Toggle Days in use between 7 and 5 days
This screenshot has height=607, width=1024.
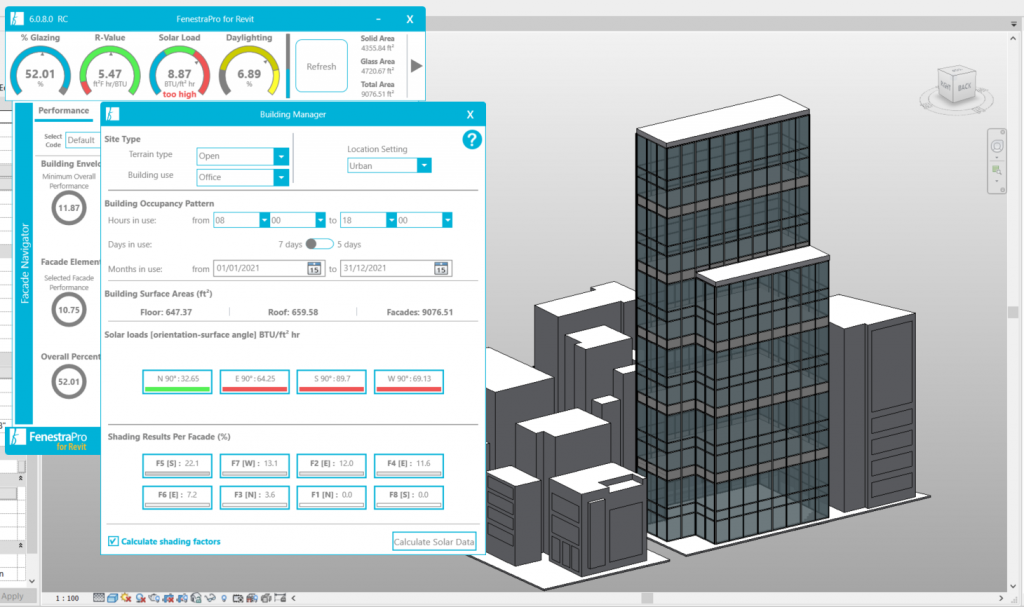pyautogui.click(x=319, y=244)
